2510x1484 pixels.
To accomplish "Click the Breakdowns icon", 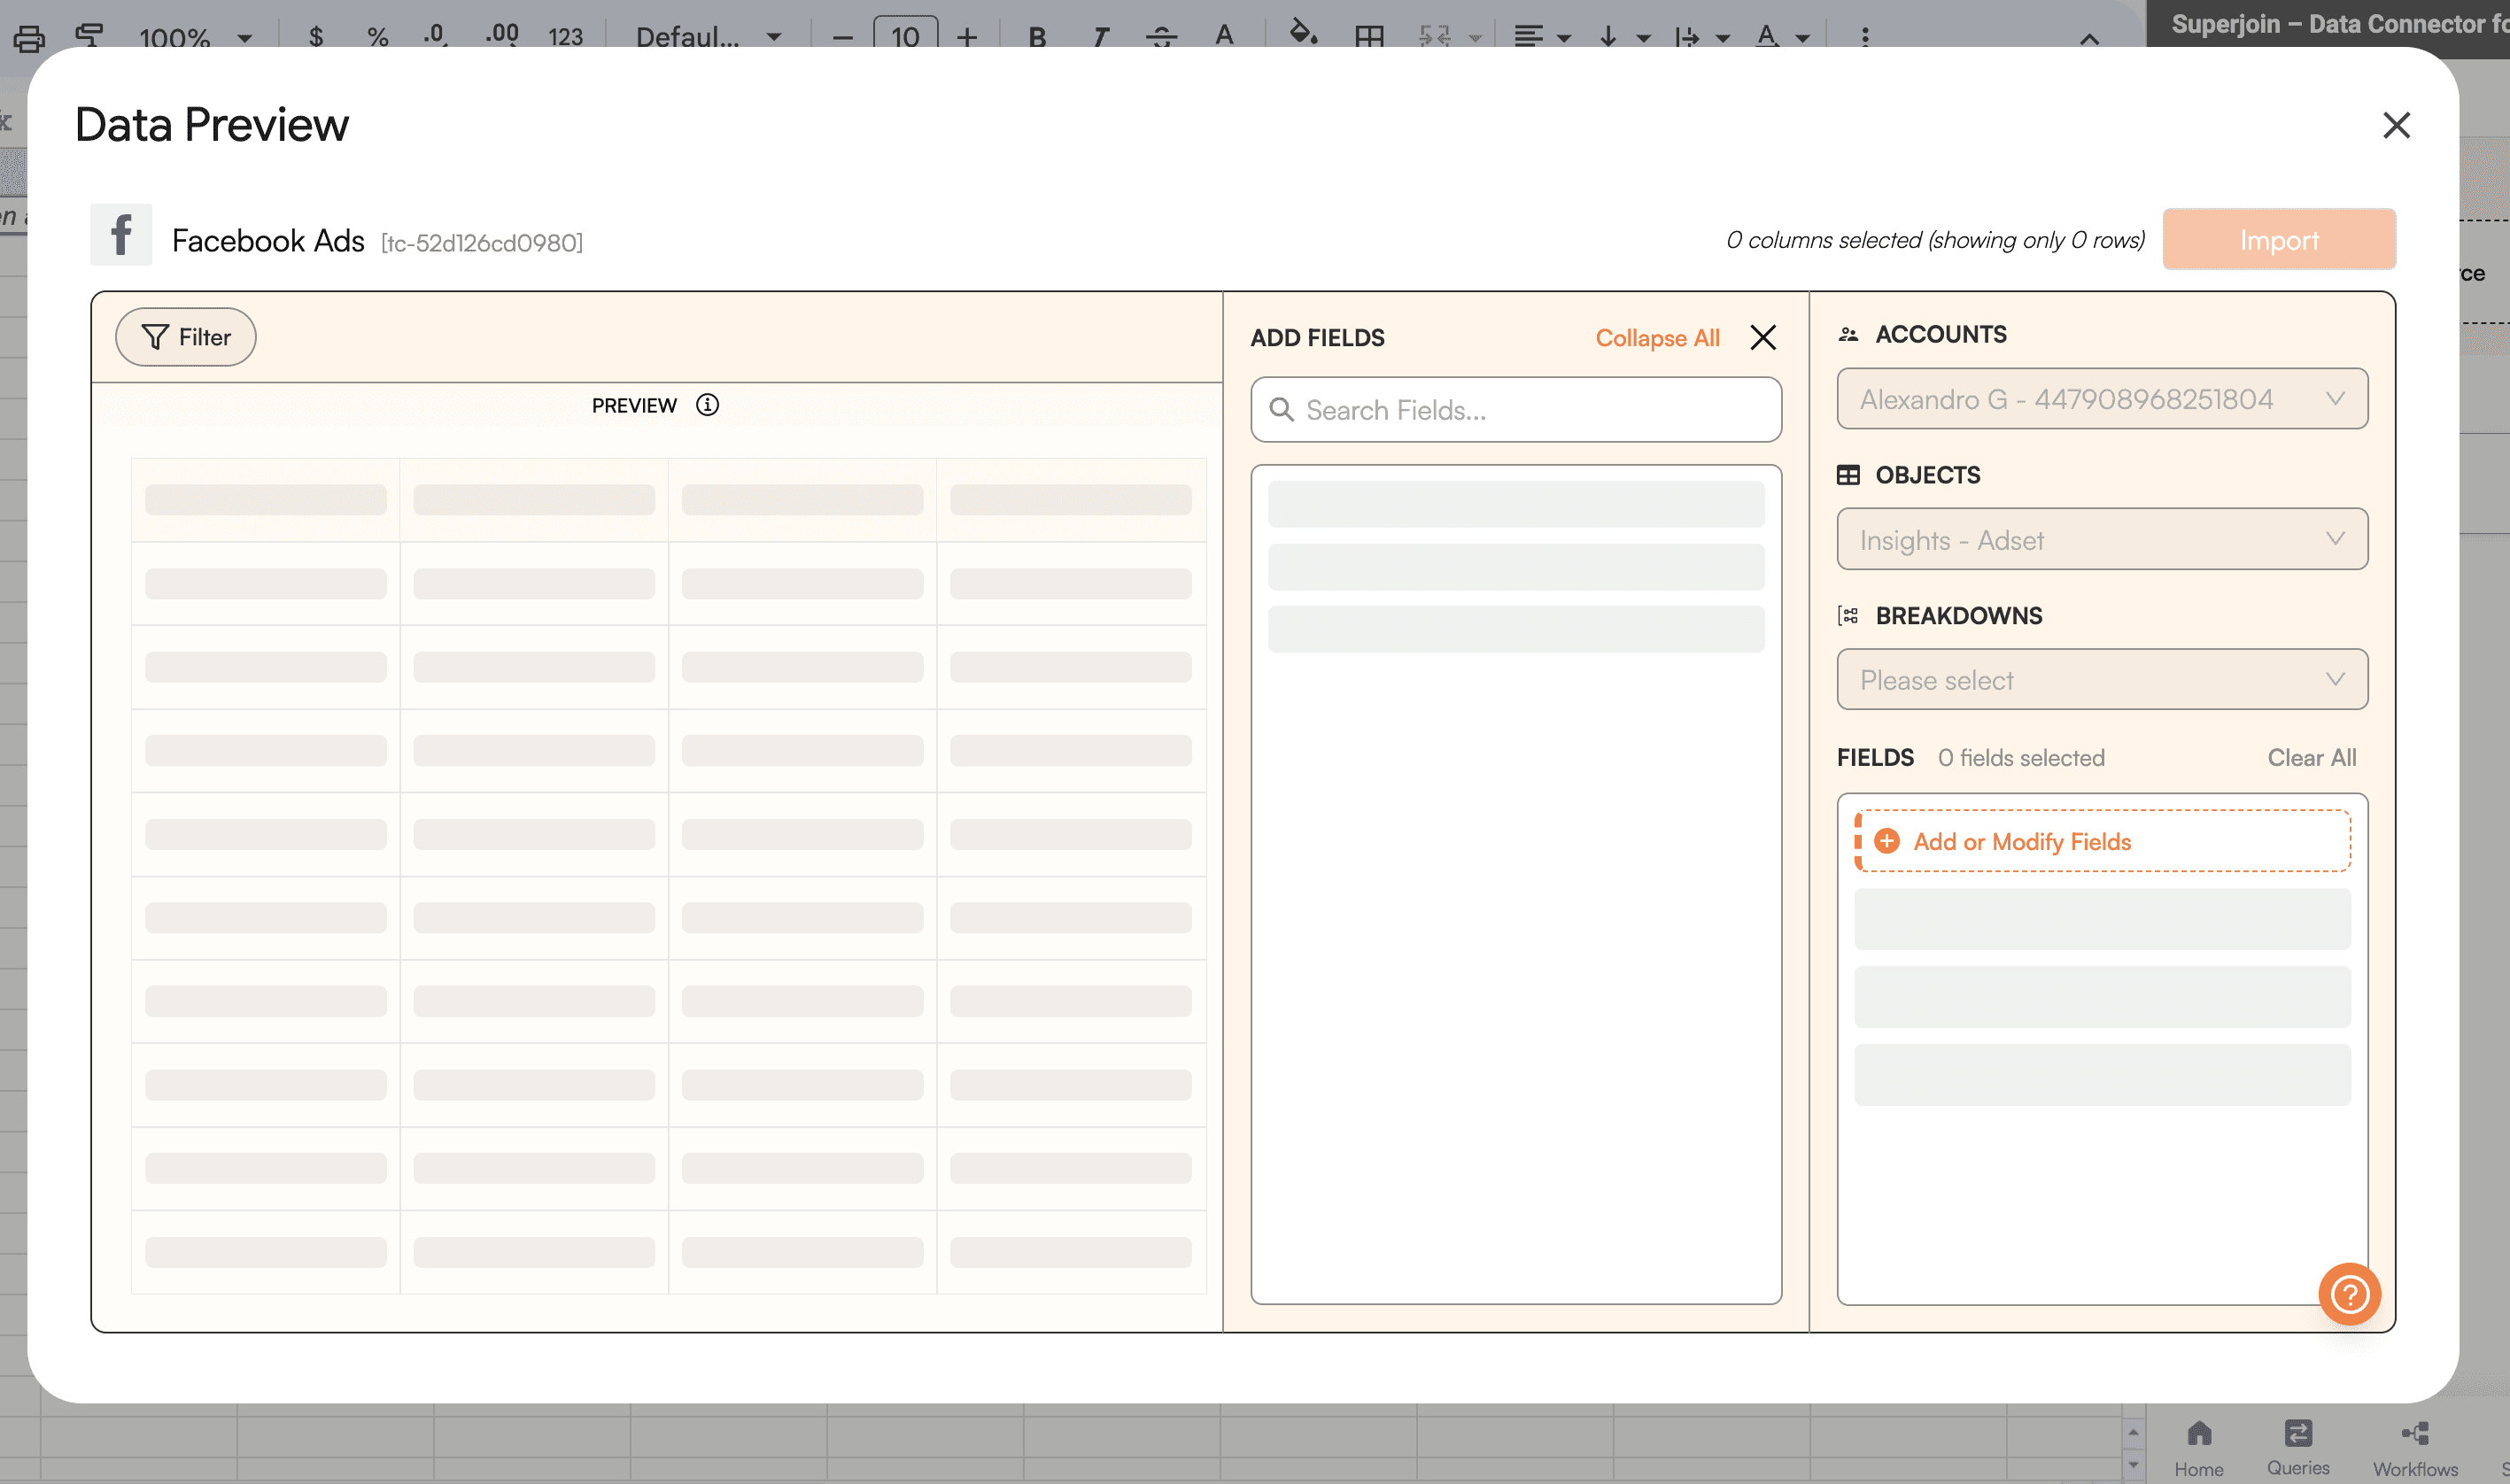I will click(x=1848, y=616).
